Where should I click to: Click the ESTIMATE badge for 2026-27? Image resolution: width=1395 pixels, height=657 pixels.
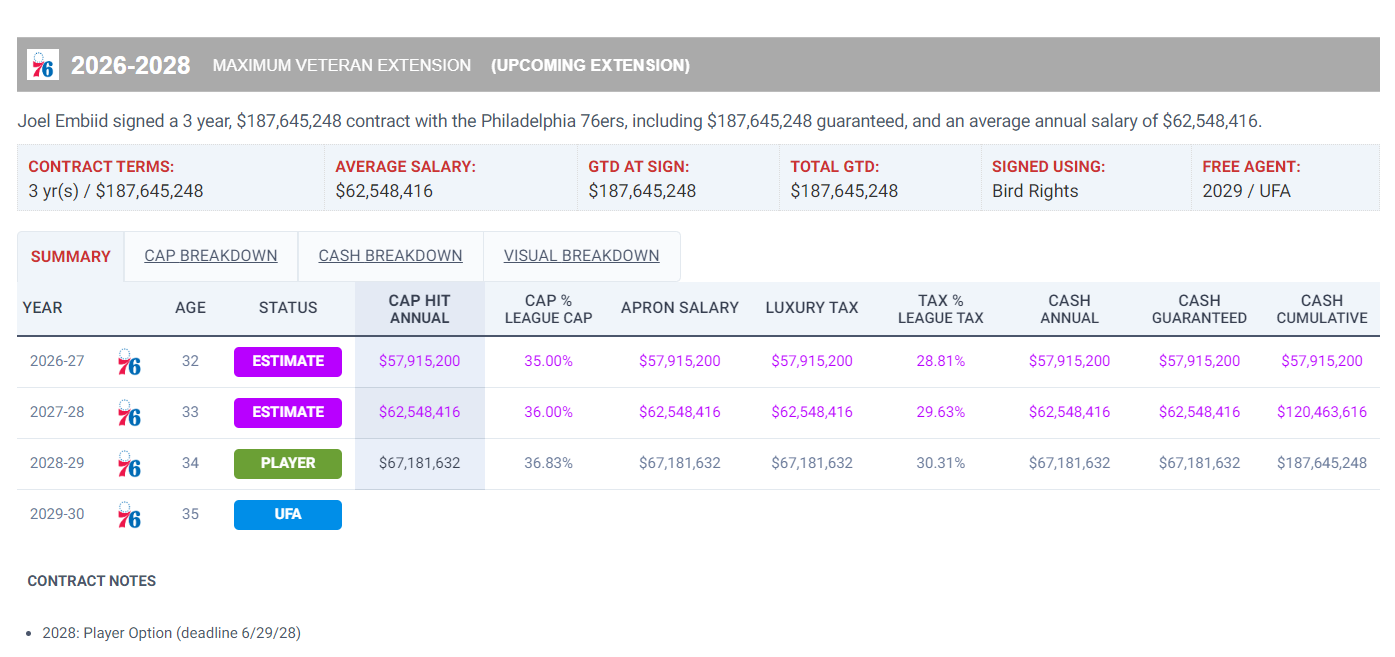[x=288, y=361]
